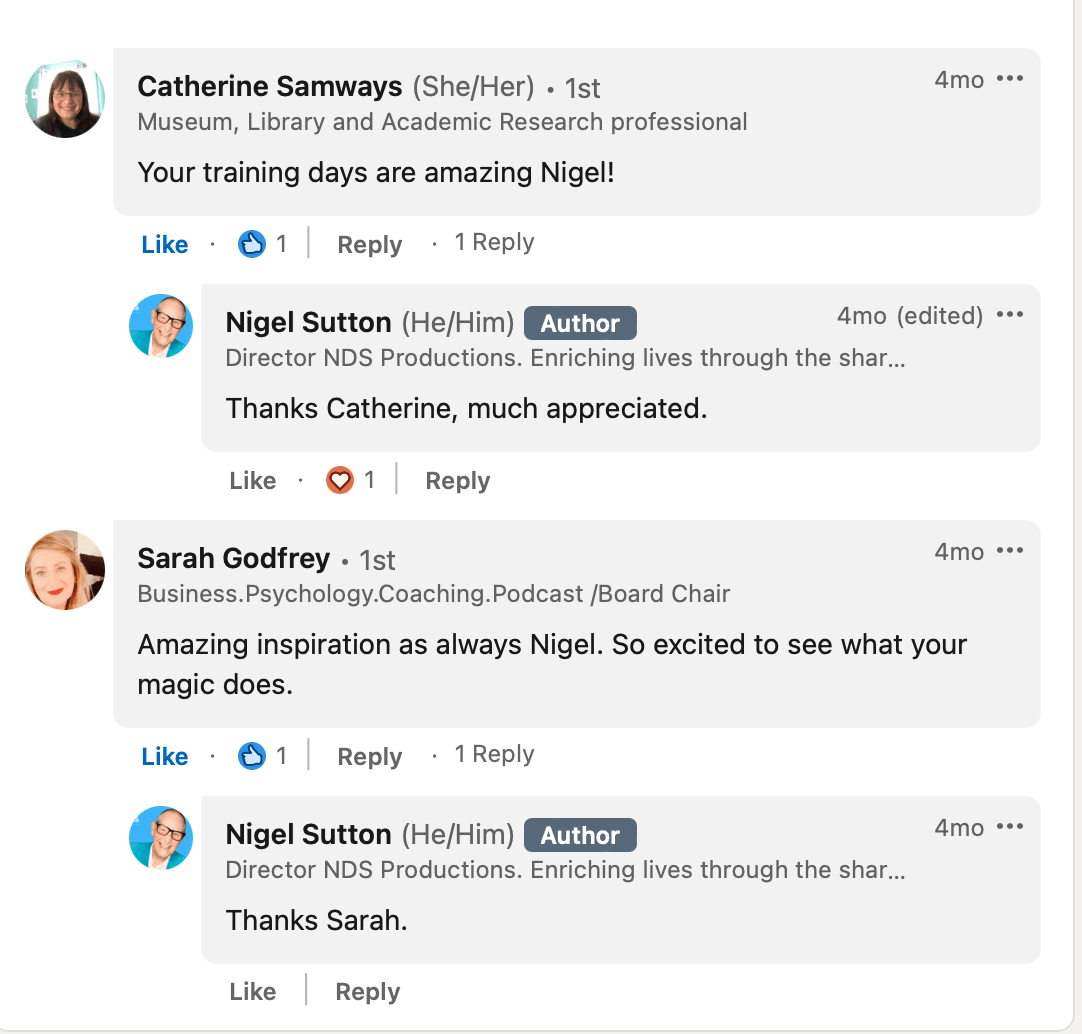Reply to Catherine Samways' comment

(x=369, y=244)
